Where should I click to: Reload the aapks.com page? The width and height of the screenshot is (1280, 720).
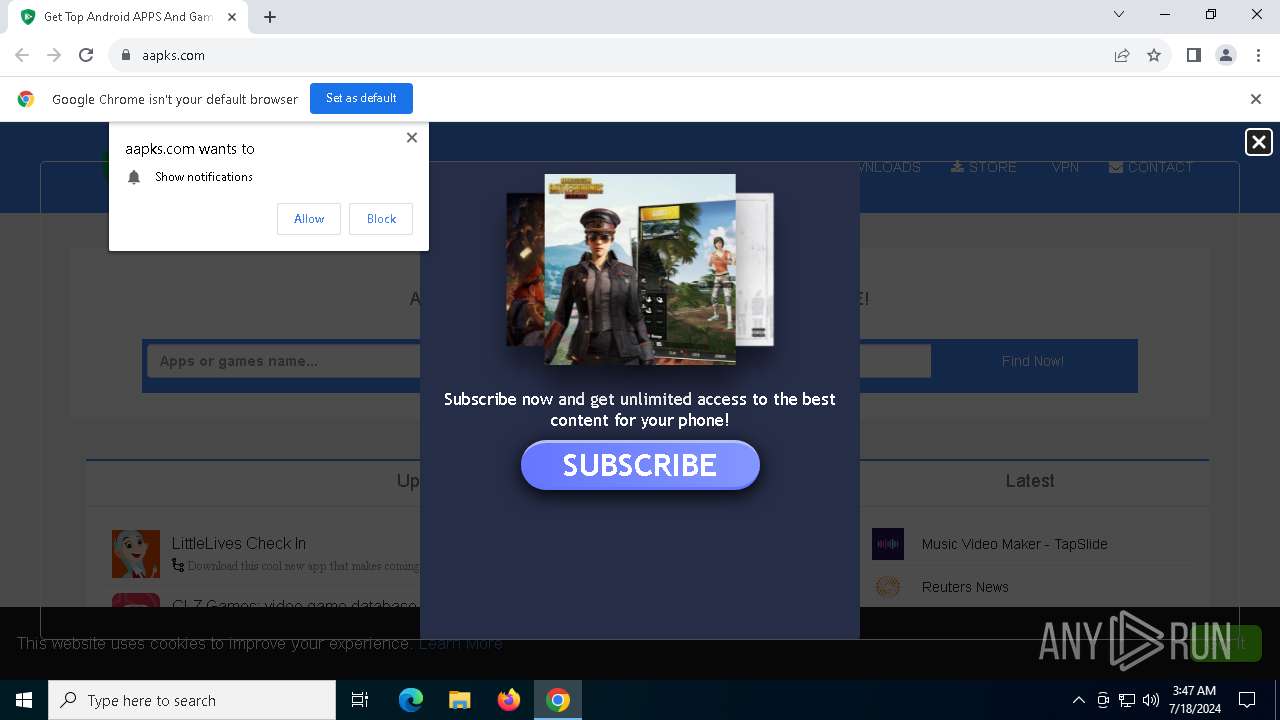pyautogui.click(x=86, y=55)
